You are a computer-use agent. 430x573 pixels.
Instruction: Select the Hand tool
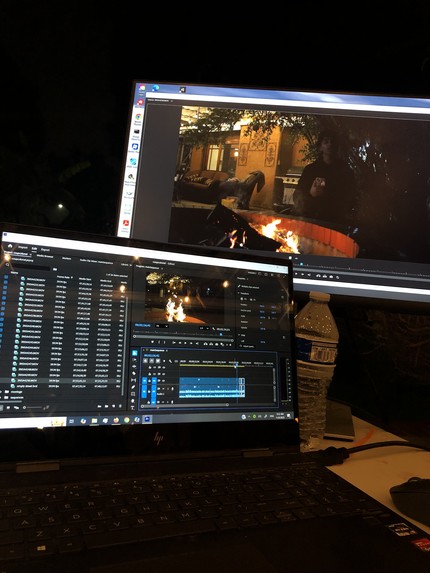[x=133, y=401]
